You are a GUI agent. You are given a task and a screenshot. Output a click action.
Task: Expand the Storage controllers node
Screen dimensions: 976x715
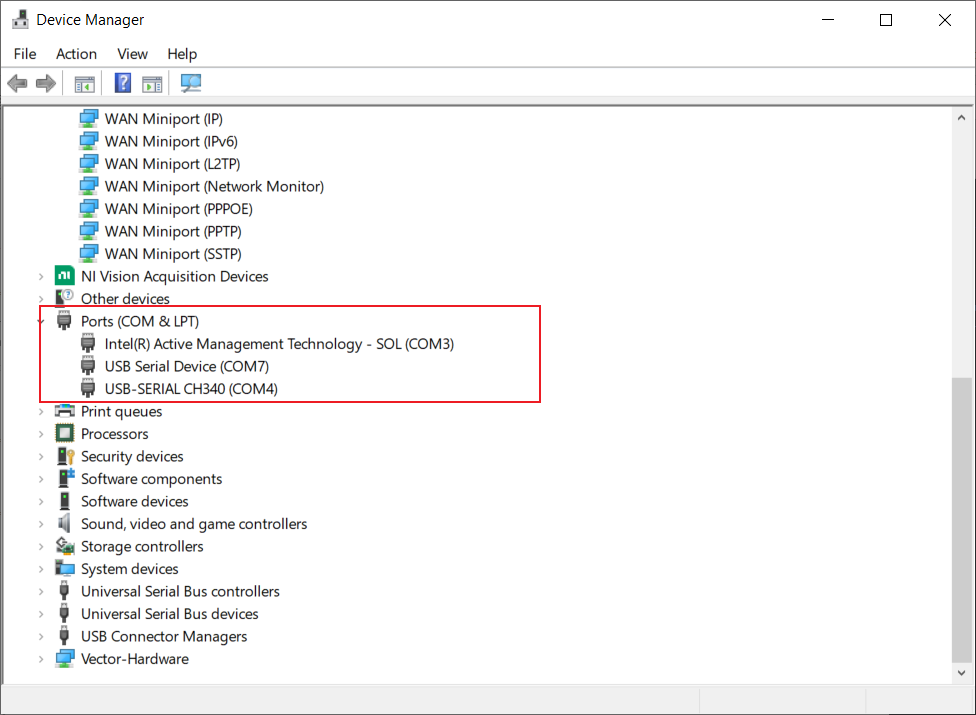(x=41, y=546)
